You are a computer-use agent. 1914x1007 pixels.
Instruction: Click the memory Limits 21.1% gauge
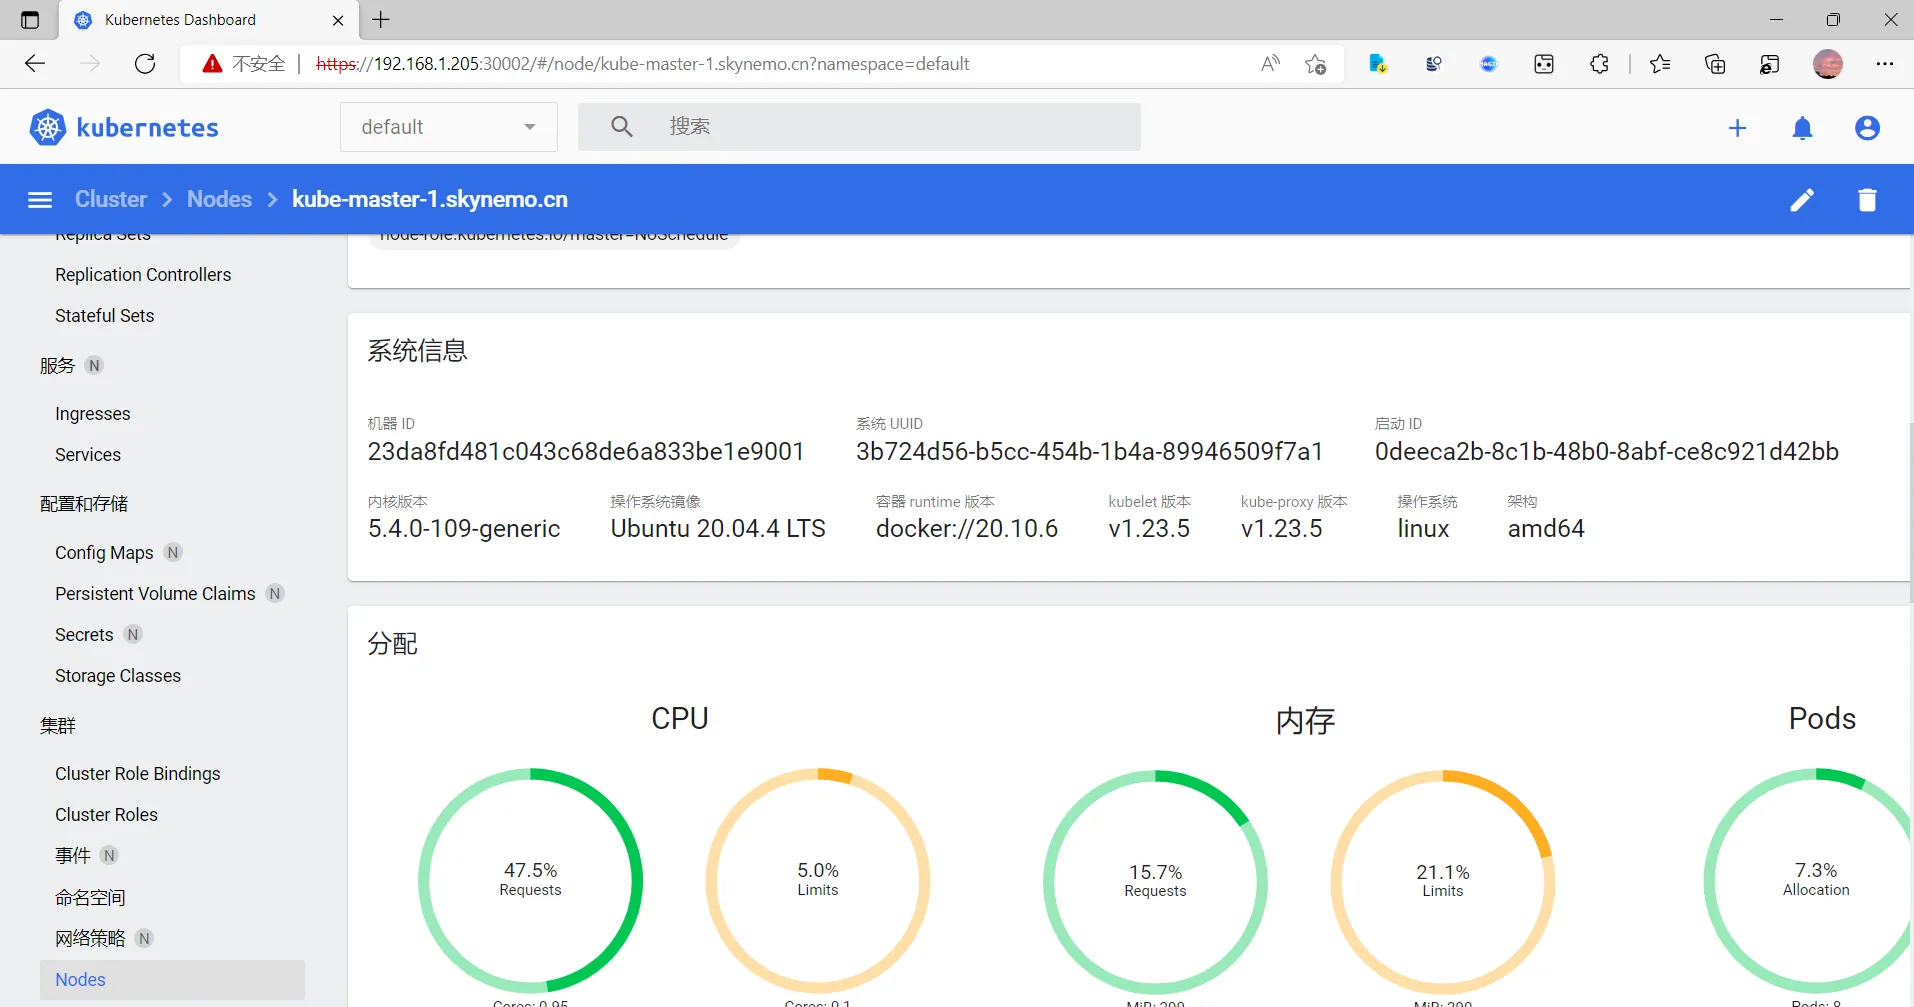[1443, 881]
